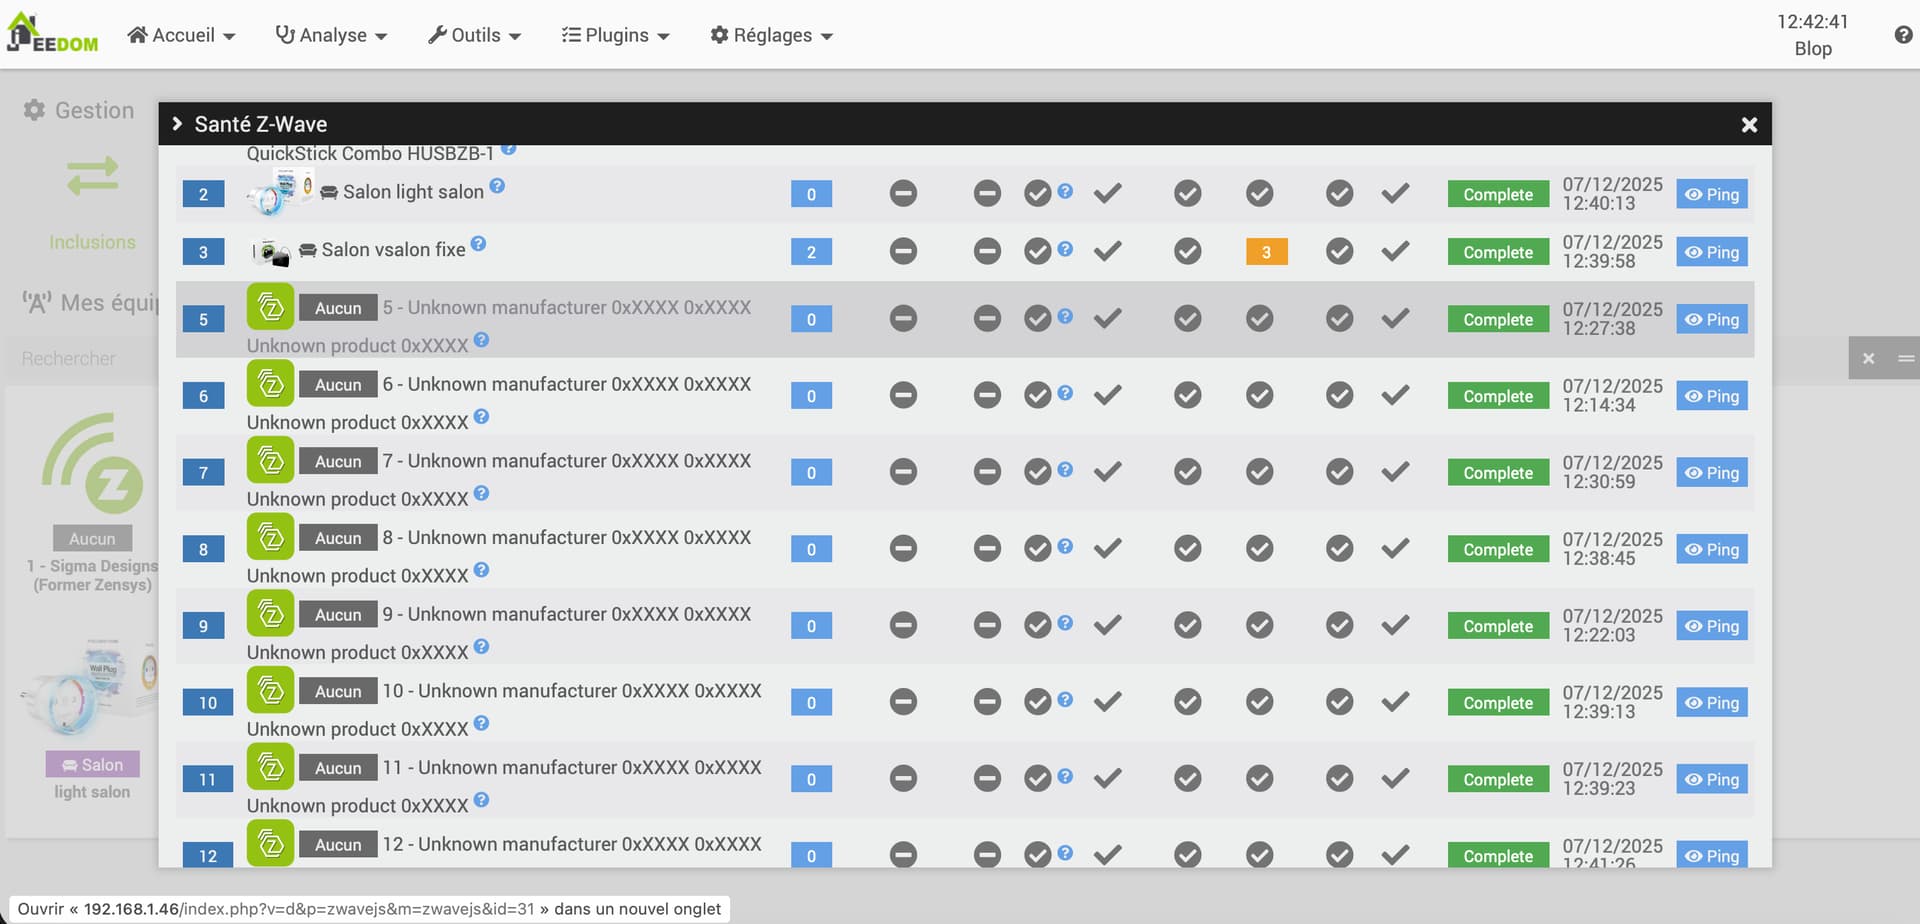
Task: Click the orange 3 badge in row 3
Action: (x=1266, y=252)
